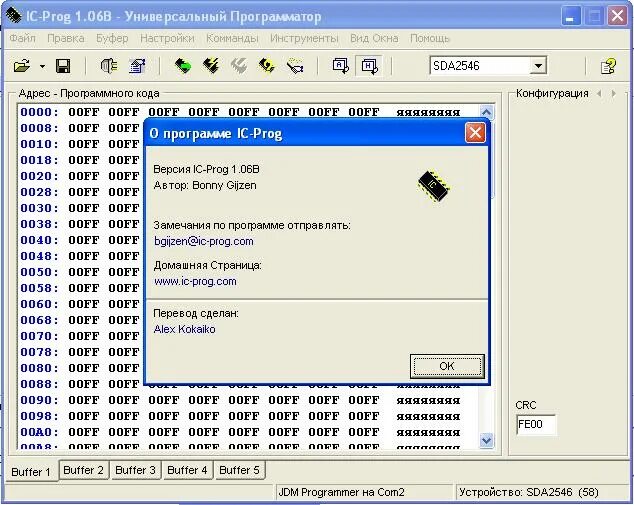Screen dimensions: 634x505
Task: Switch to the Buffer 2 tab
Action: tap(83, 470)
